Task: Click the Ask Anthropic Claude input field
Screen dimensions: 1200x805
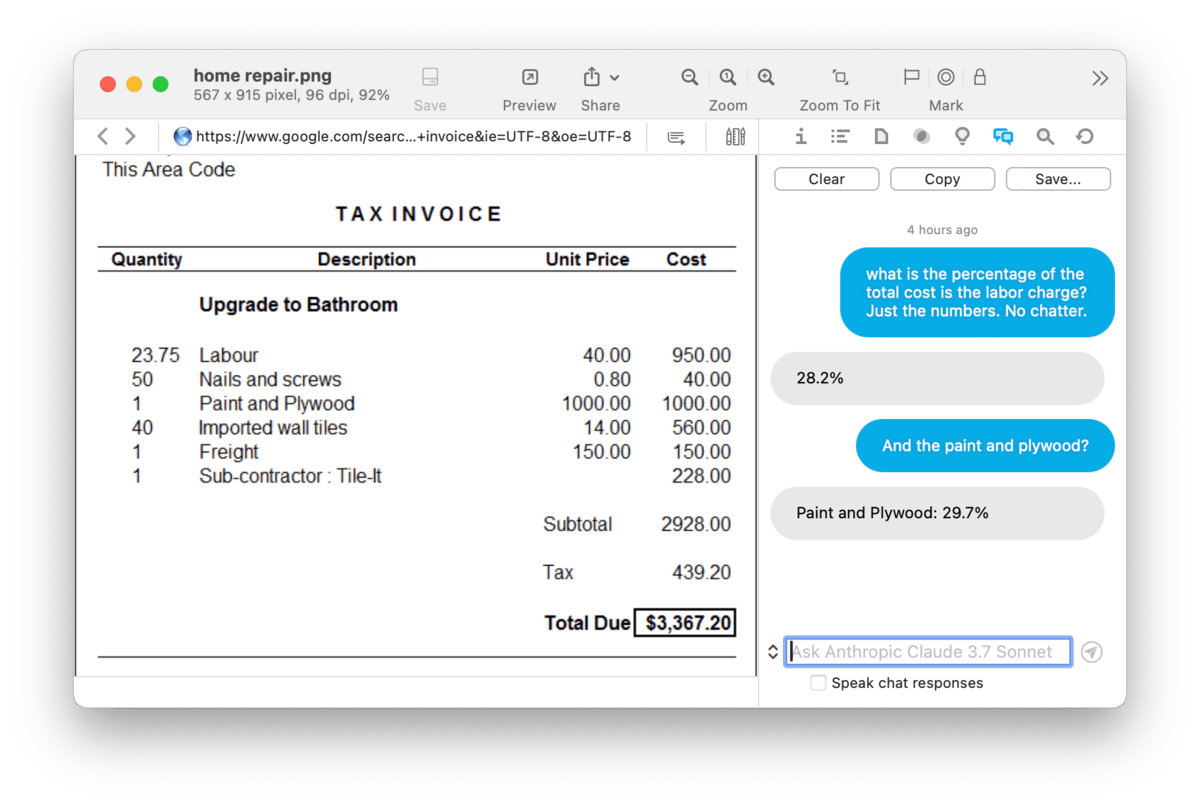Action: [x=927, y=652]
